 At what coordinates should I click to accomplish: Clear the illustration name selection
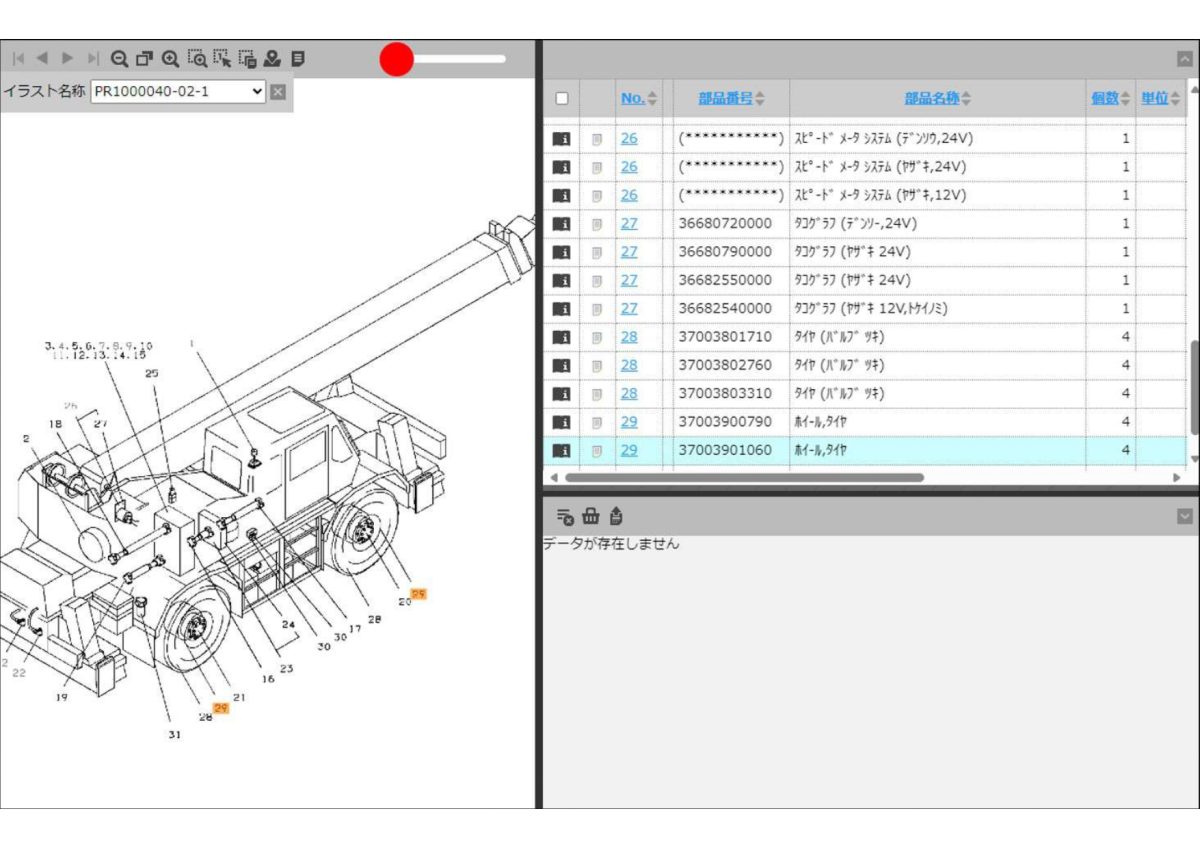point(278,92)
